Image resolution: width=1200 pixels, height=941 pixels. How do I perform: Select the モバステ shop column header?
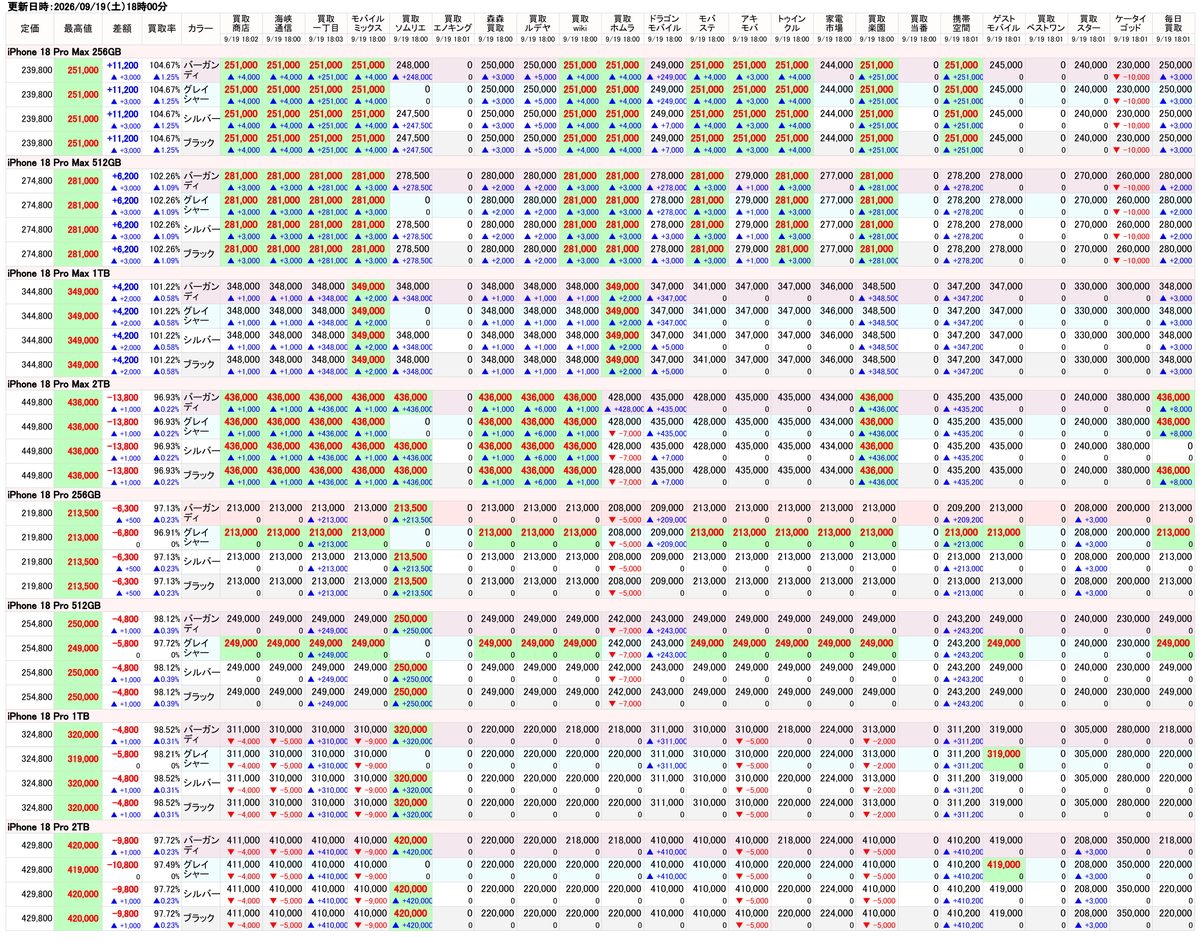click(707, 24)
